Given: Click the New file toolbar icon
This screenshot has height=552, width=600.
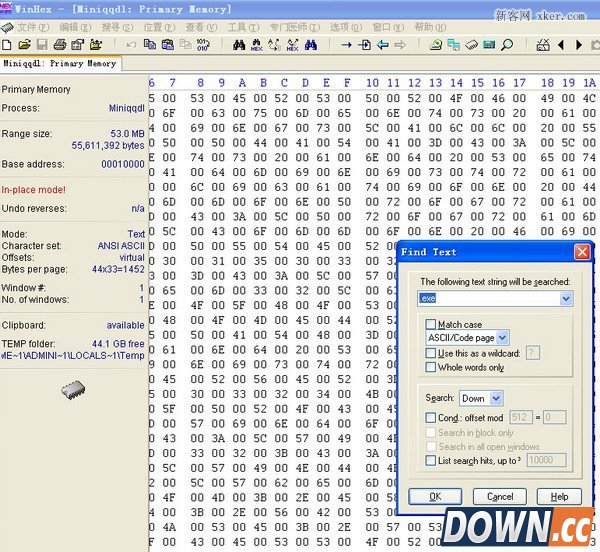Looking at the screenshot, I should 8,45.
